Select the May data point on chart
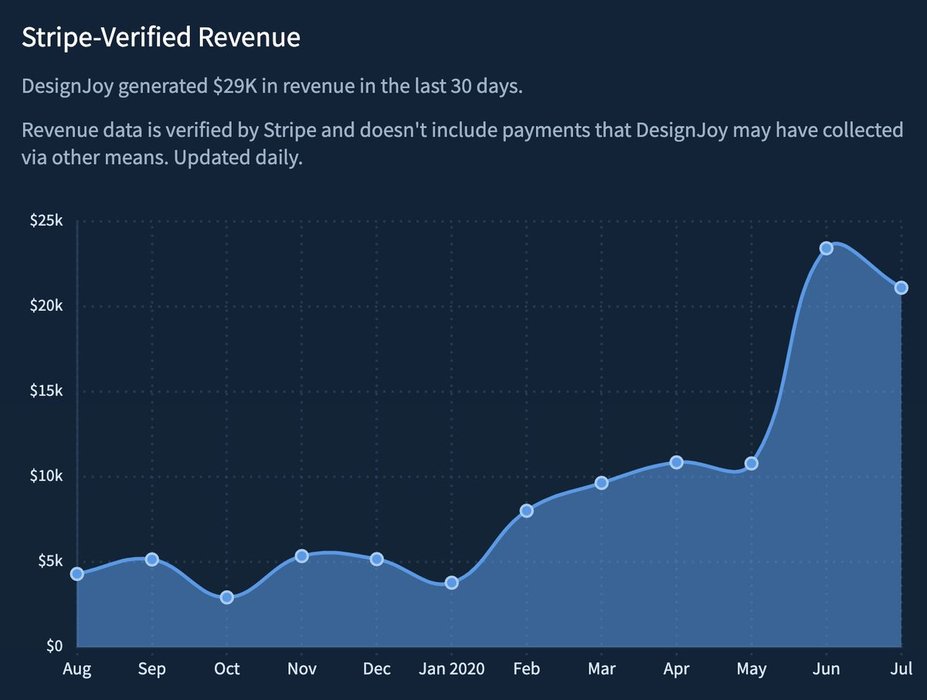Image resolution: width=927 pixels, height=700 pixels. click(x=751, y=464)
